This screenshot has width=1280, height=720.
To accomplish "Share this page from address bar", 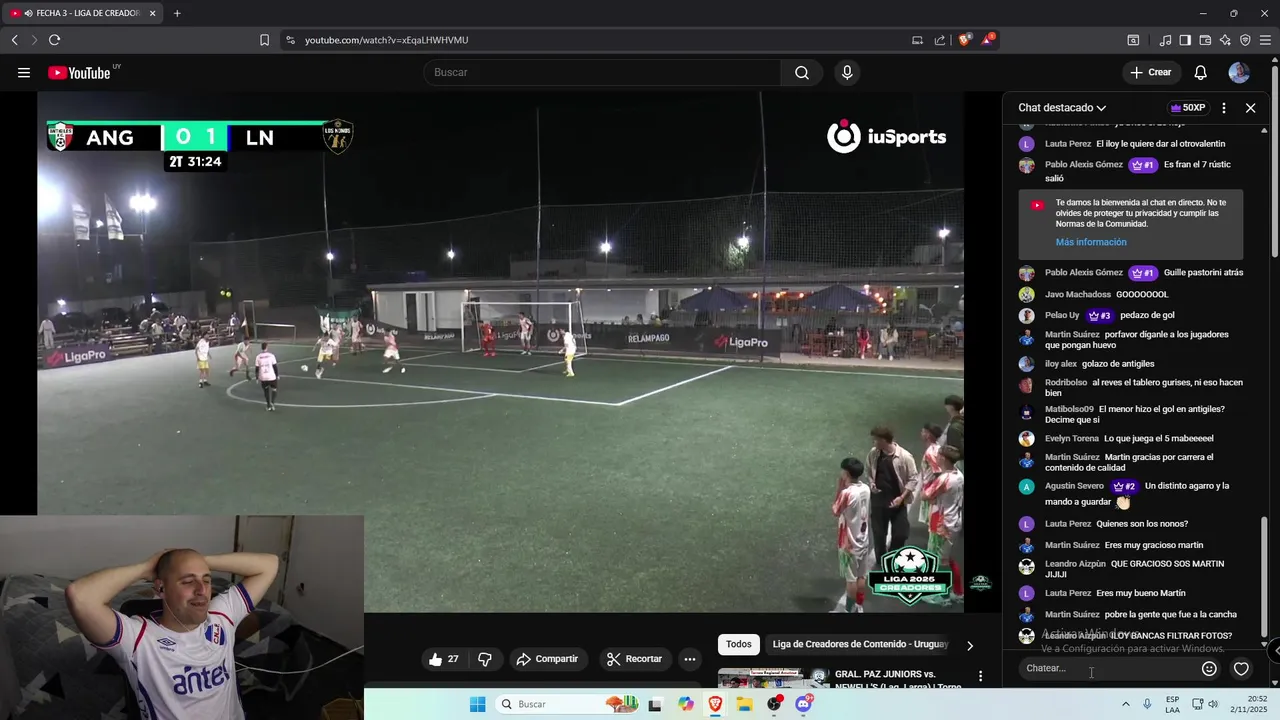I will click(x=940, y=40).
